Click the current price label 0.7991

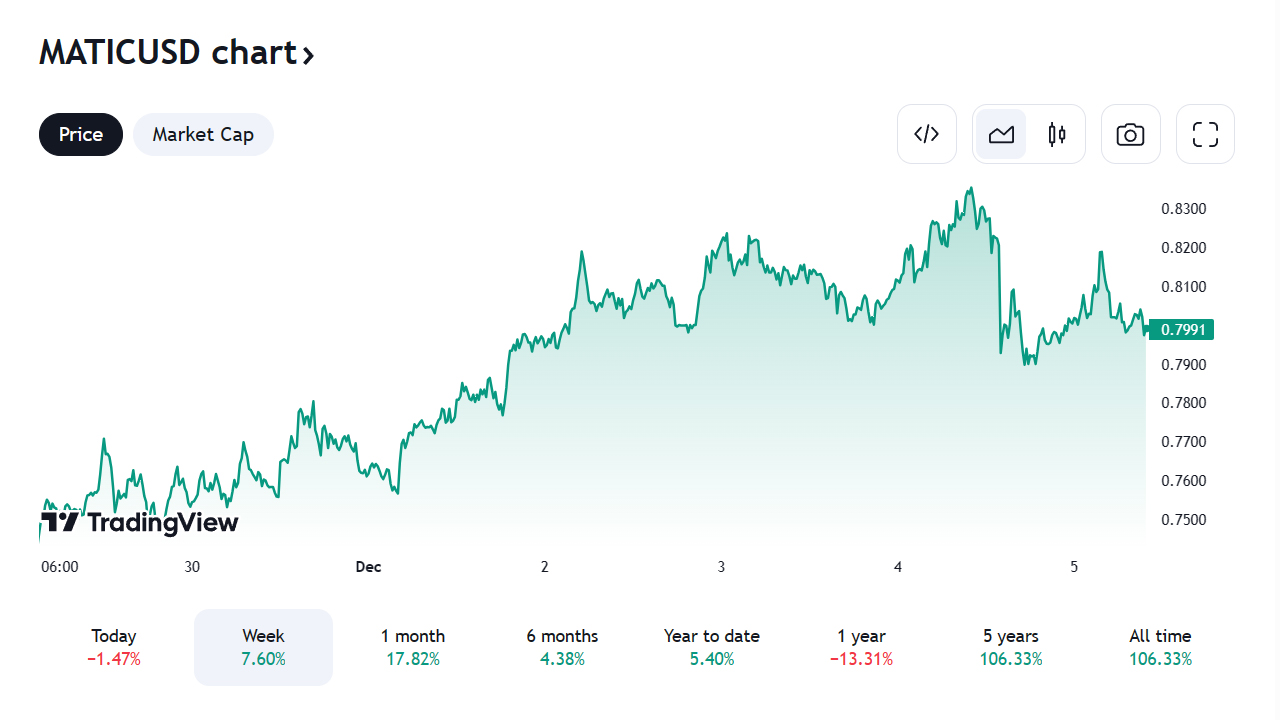pos(1181,329)
